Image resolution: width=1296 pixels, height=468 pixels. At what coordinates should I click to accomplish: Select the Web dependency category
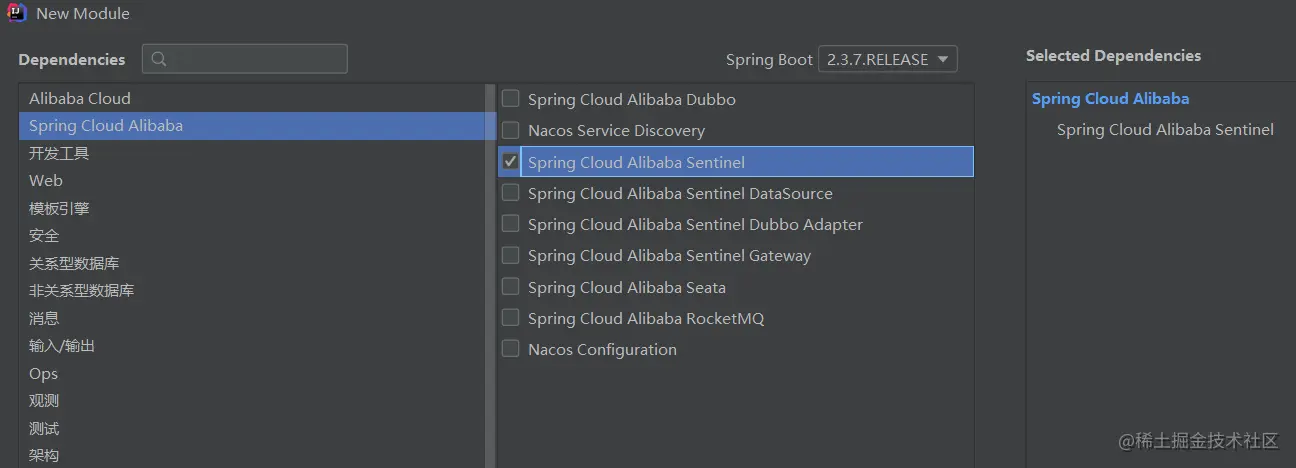coord(46,181)
